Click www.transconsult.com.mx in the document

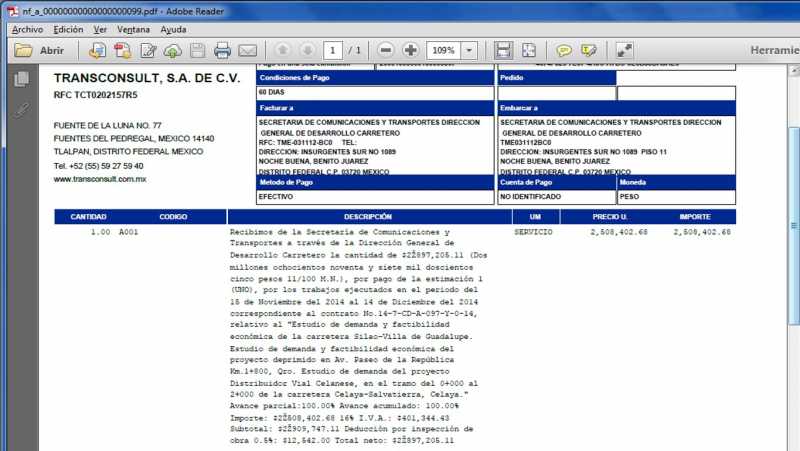100,179
